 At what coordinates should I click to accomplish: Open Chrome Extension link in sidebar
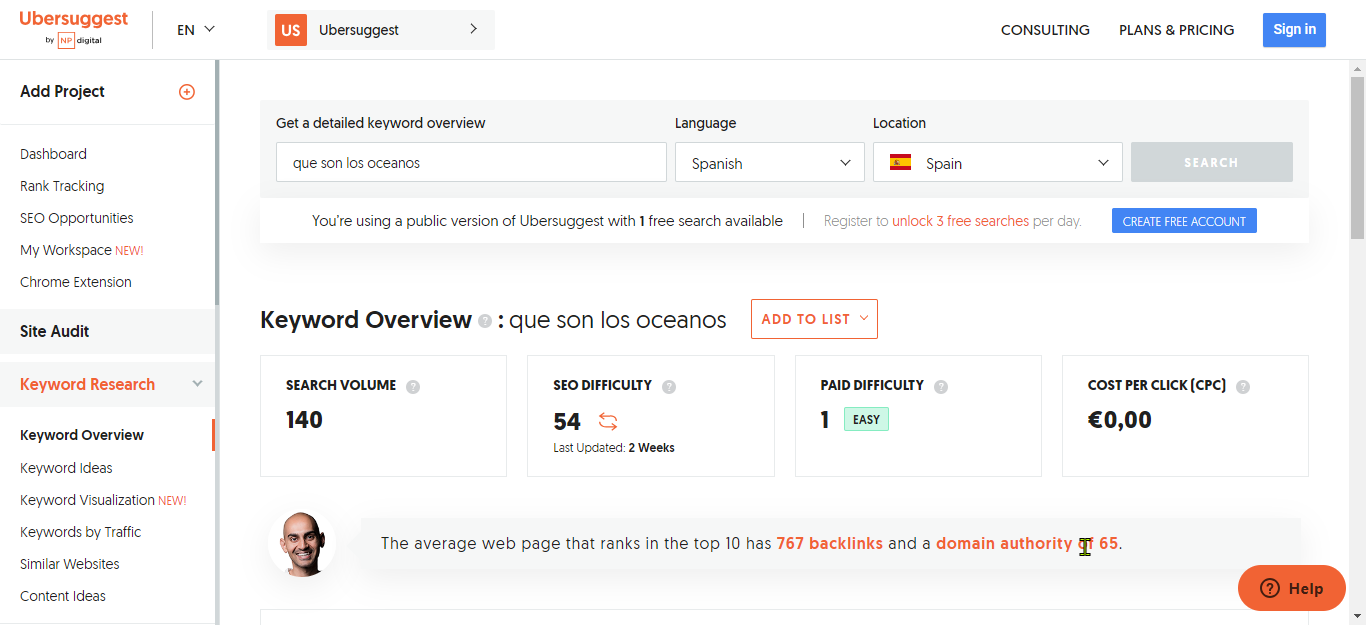76,282
